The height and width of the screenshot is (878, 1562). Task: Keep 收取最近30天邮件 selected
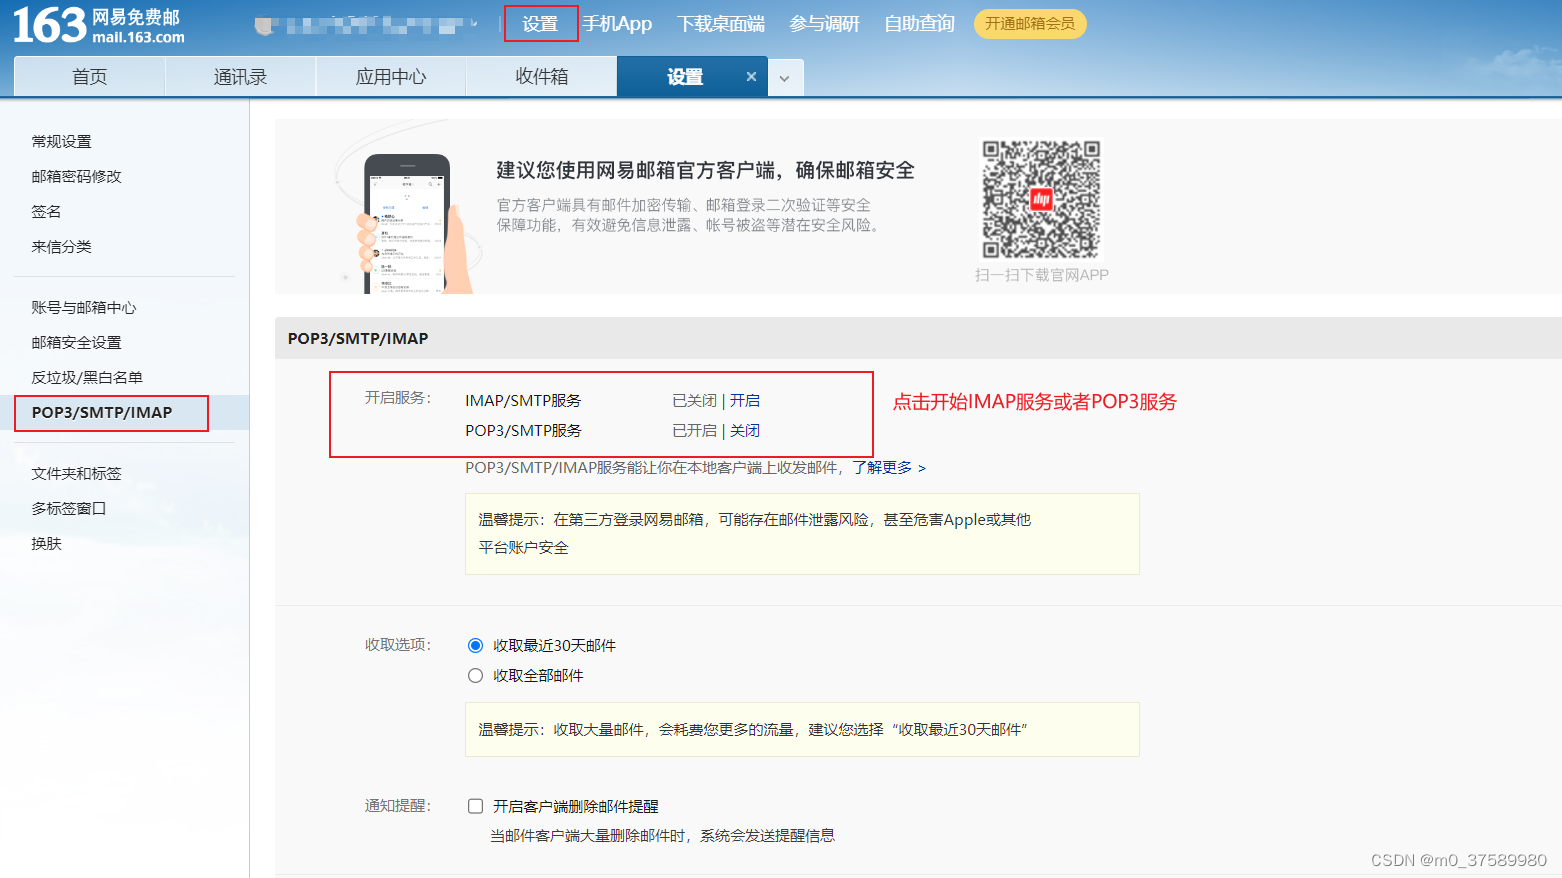[x=475, y=645]
